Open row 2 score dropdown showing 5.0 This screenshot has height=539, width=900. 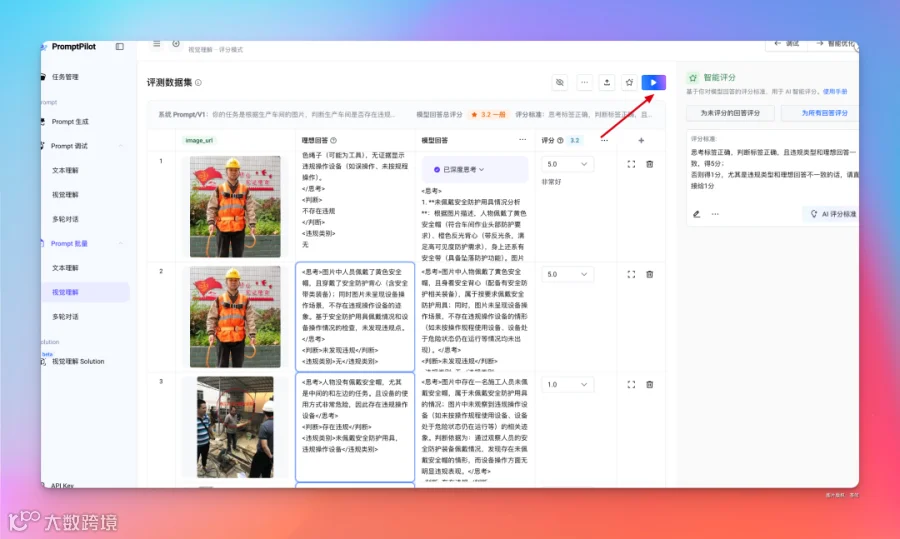tap(567, 274)
